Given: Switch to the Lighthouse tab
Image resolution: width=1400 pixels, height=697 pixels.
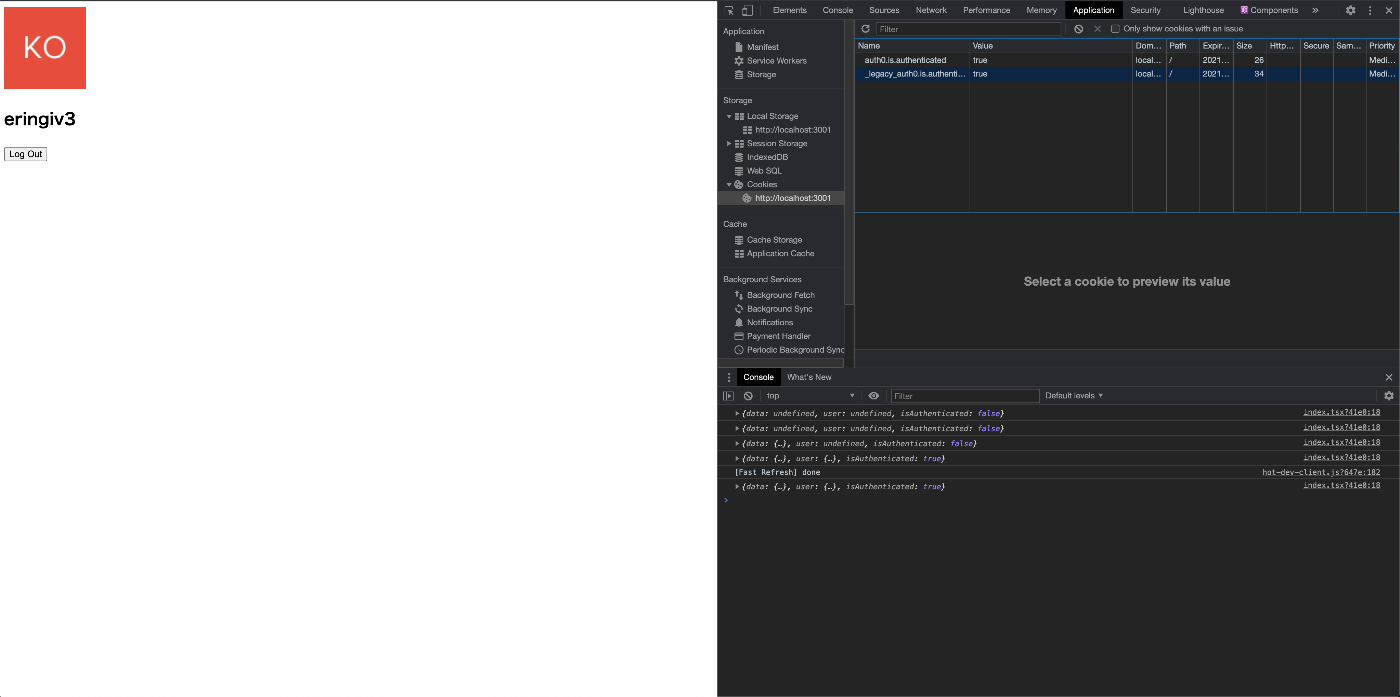Looking at the screenshot, I should (1204, 10).
